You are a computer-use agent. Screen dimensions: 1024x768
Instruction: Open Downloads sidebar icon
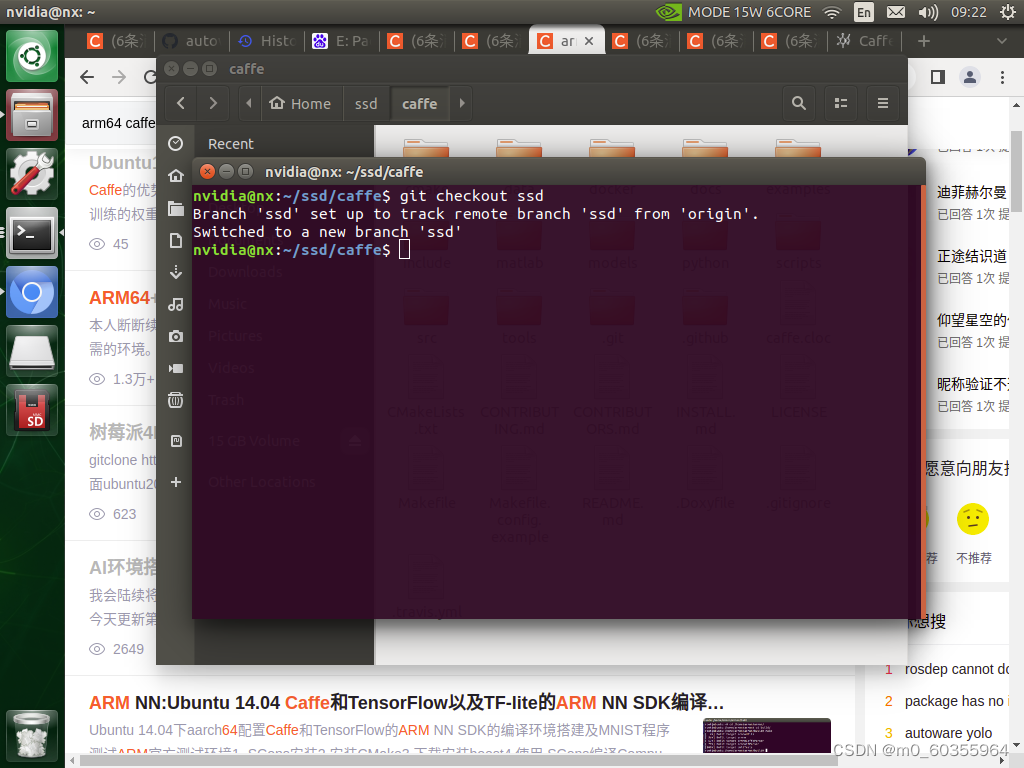pyautogui.click(x=176, y=272)
